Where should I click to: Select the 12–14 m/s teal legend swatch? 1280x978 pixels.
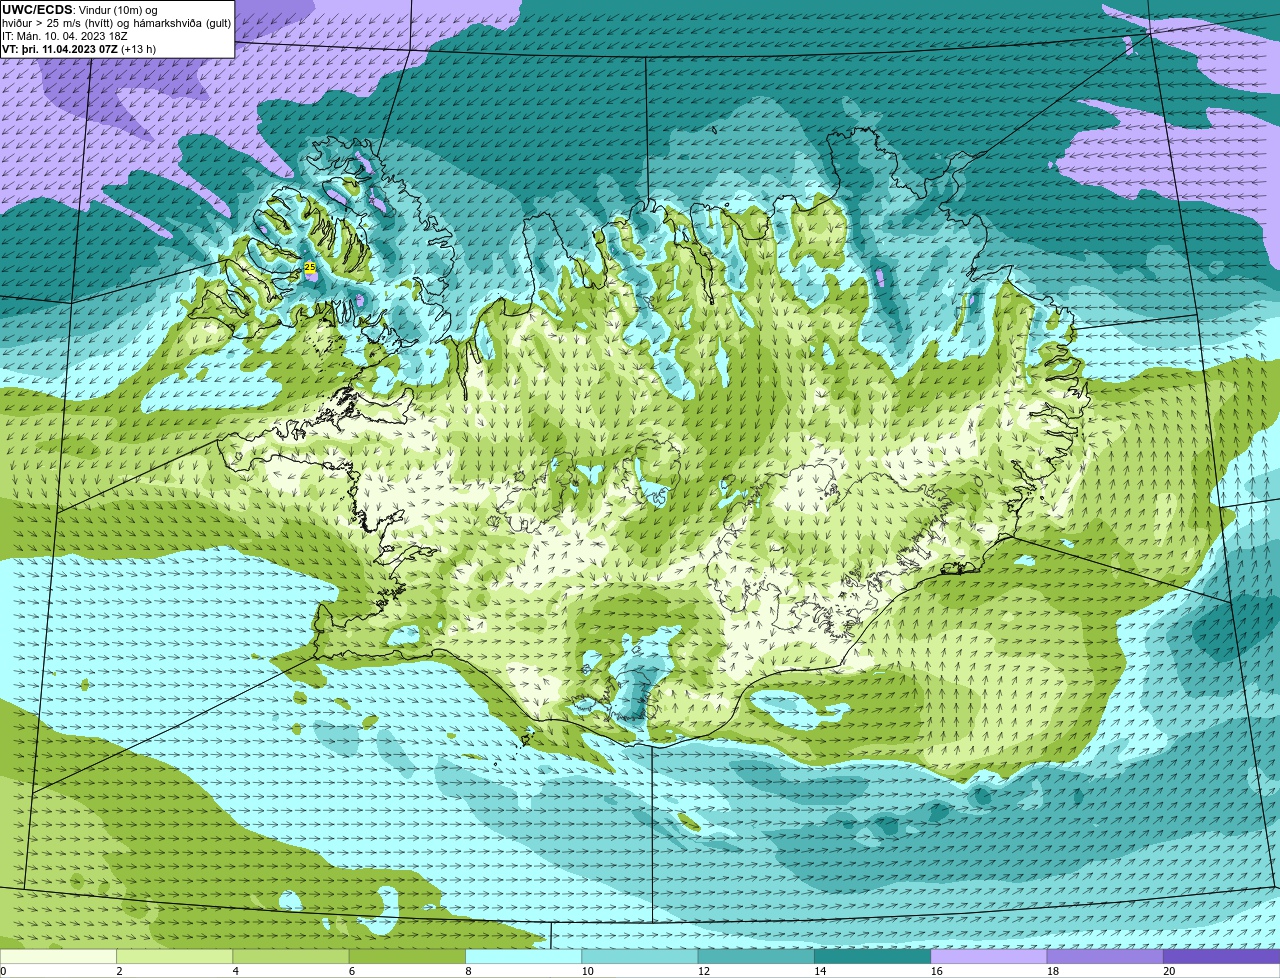point(756,956)
